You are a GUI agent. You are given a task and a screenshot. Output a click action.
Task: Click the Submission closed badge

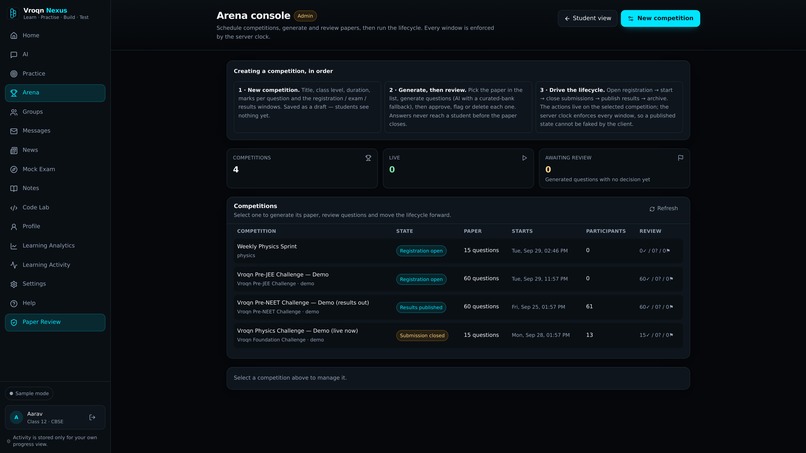point(422,336)
